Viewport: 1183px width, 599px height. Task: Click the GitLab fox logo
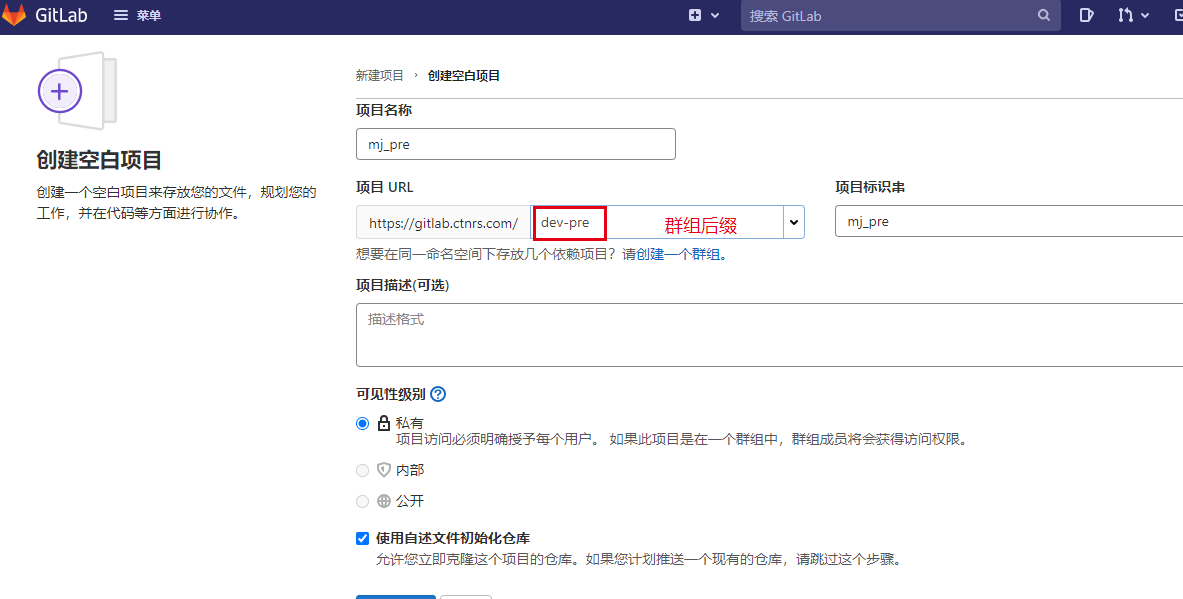coord(14,15)
